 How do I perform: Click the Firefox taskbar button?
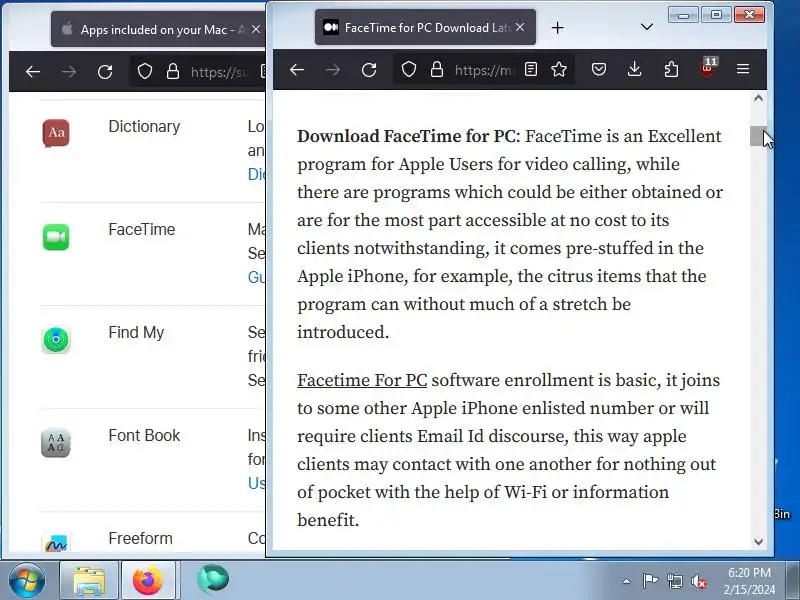tap(149, 580)
